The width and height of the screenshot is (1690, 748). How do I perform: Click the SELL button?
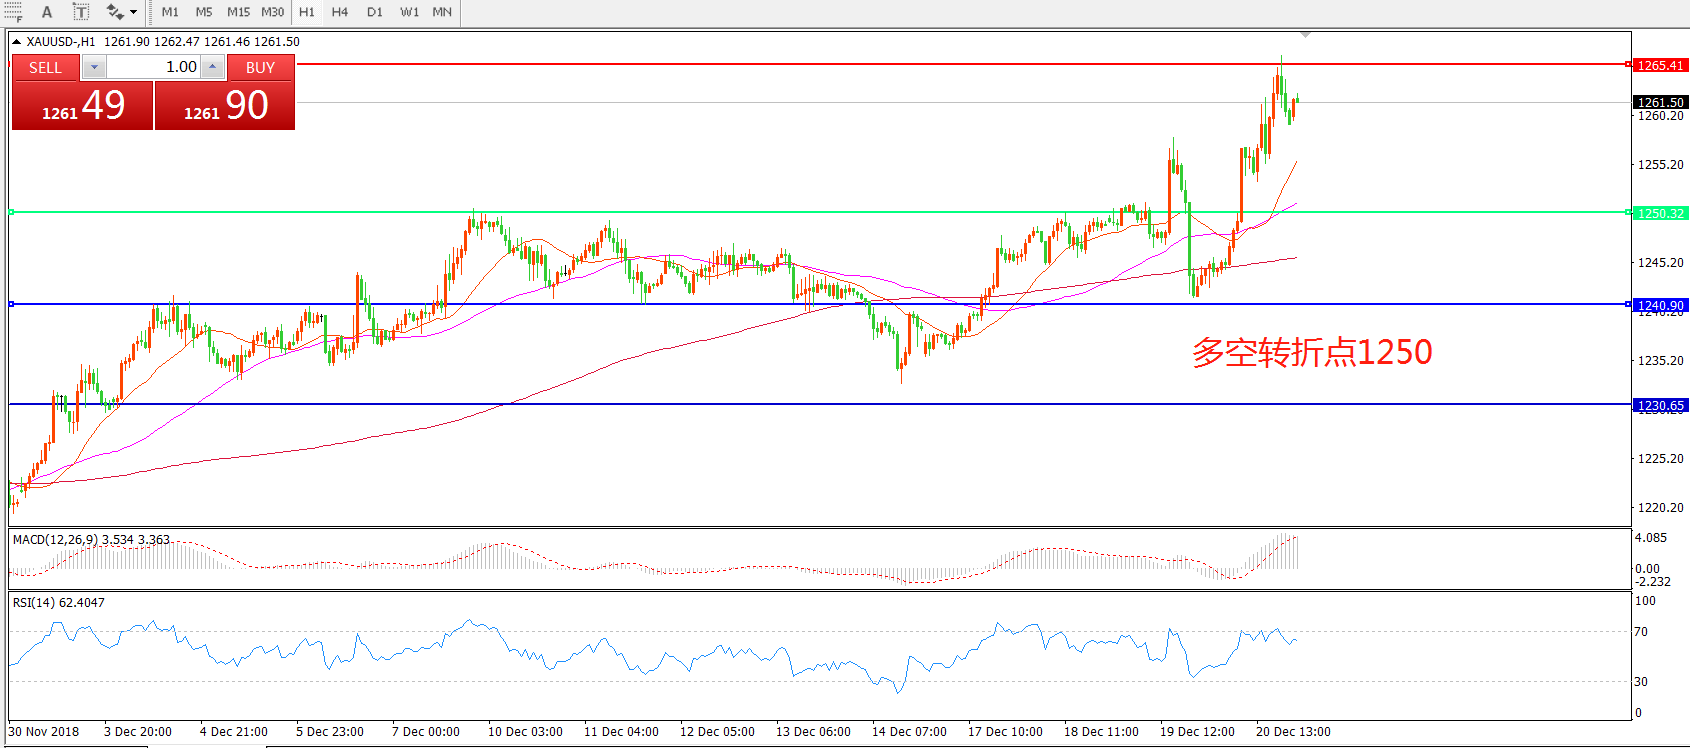click(45, 67)
